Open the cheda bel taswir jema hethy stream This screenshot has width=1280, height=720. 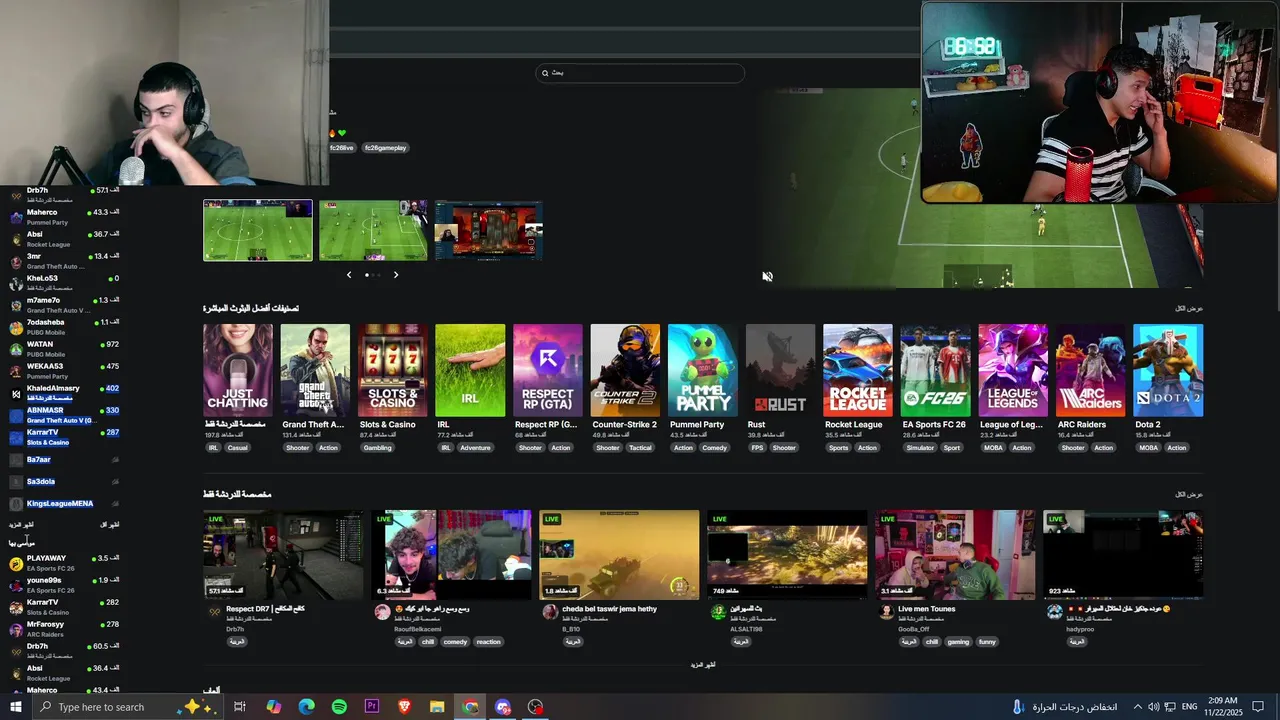click(x=619, y=555)
